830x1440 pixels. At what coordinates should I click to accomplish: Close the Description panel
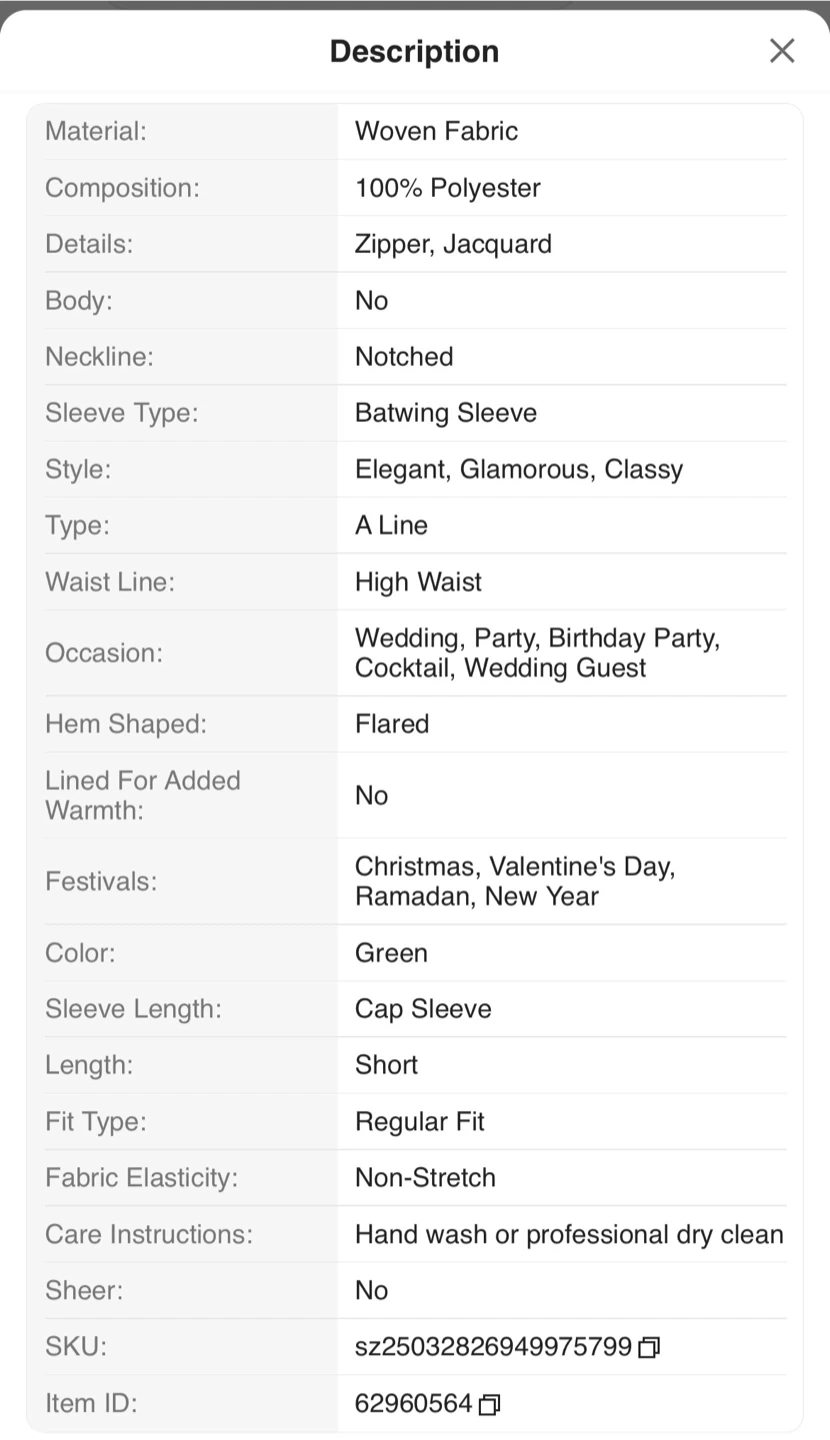click(x=782, y=51)
